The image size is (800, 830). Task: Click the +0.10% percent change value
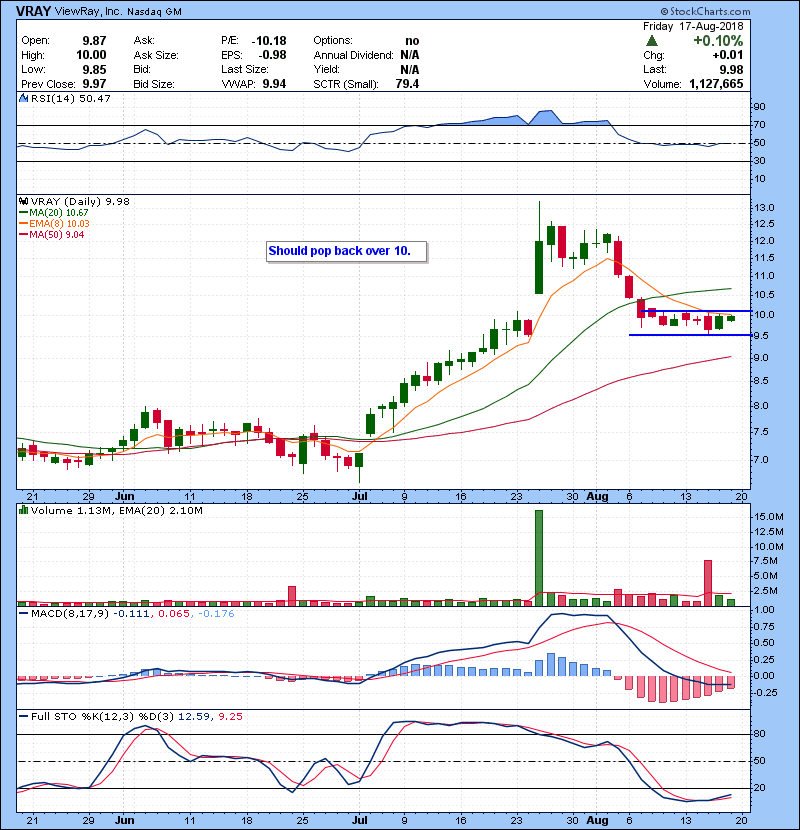(x=718, y=41)
